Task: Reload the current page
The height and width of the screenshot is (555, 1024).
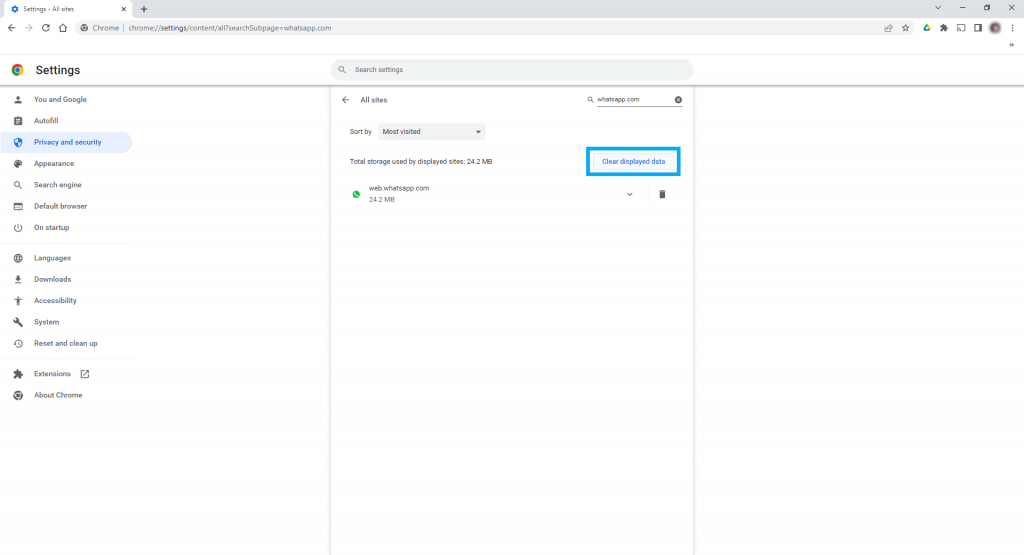Action: [x=45, y=28]
